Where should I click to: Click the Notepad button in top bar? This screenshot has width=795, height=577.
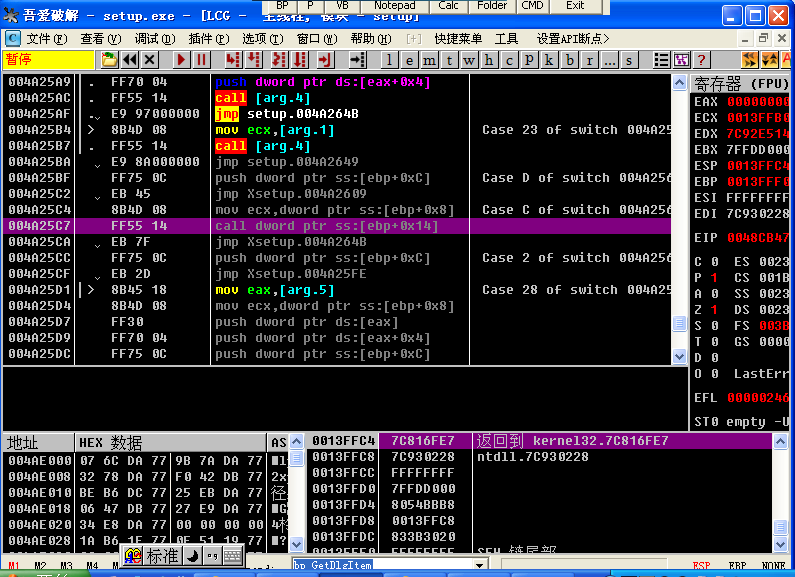394,6
